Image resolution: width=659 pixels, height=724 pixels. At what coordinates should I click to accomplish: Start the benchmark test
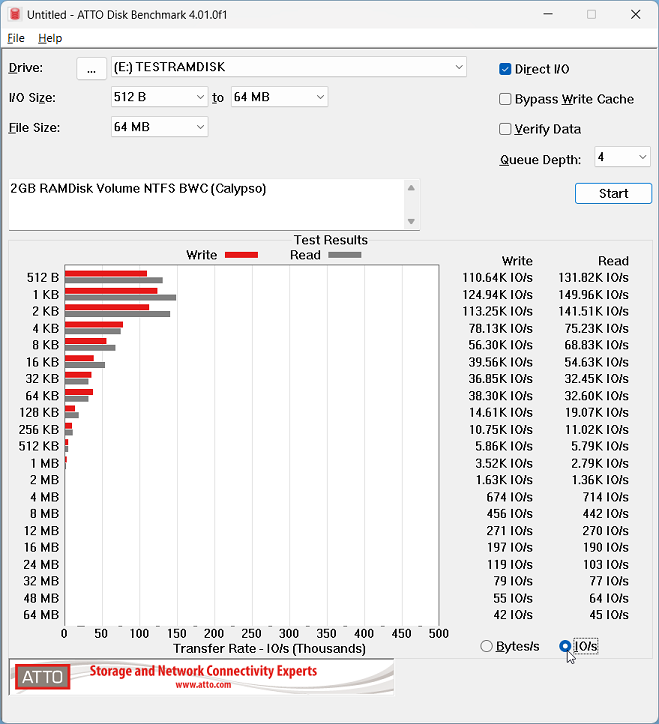click(x=613, y=193)
